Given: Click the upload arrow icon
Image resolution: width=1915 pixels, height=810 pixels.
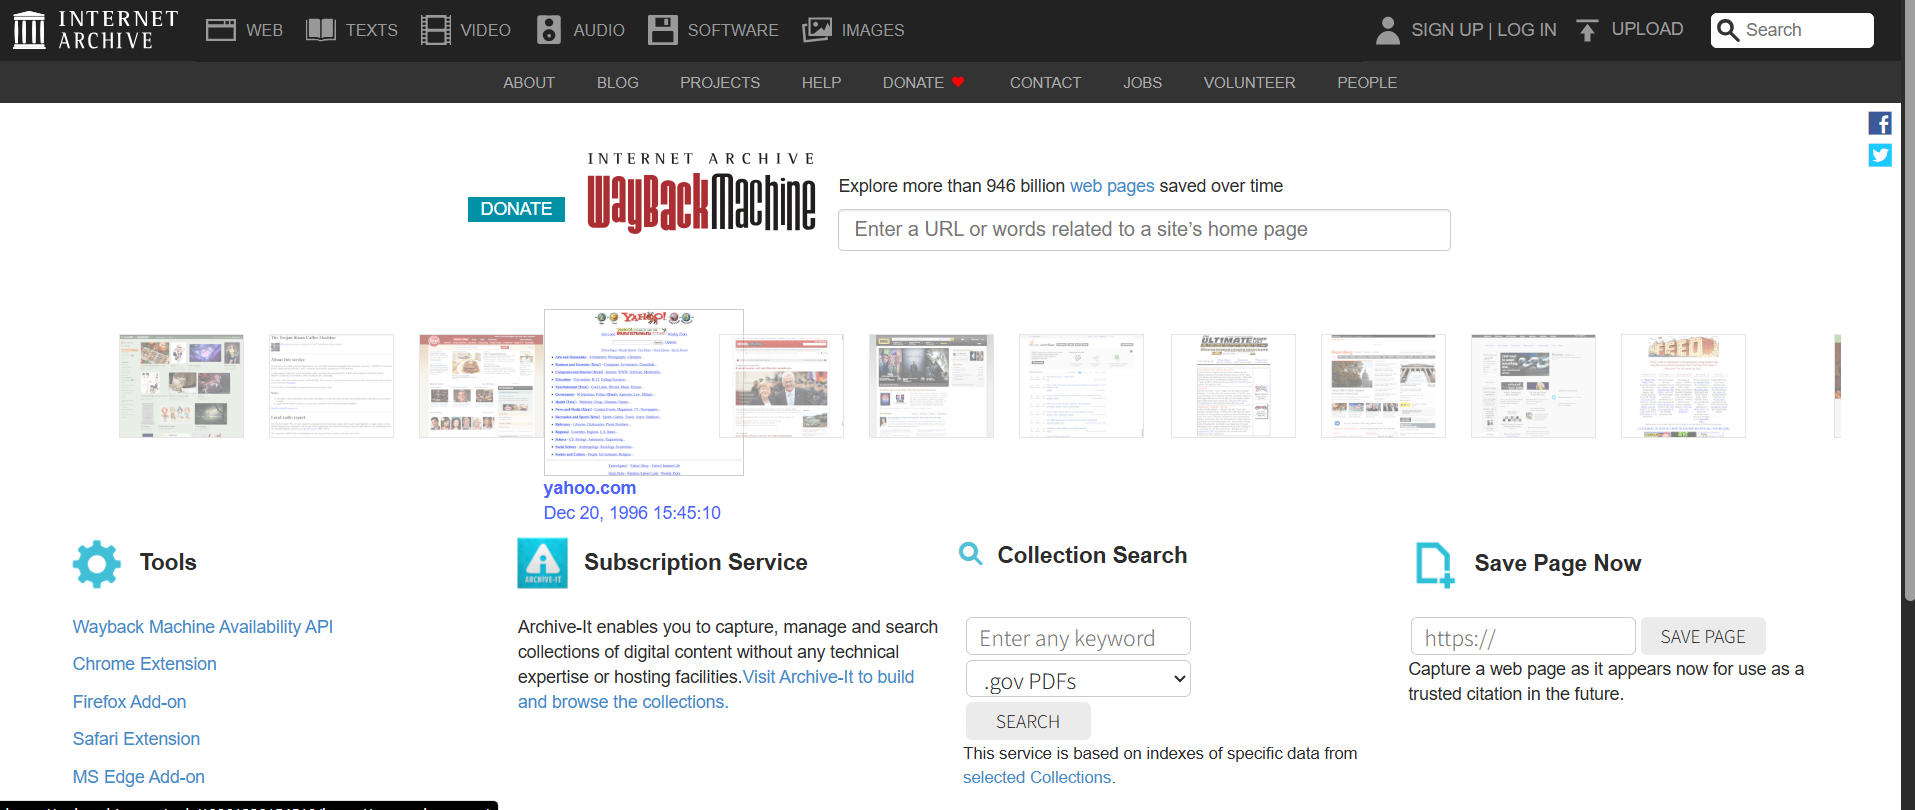Looking at the screenshot, I should pyautogui.click(x=1587, y=30).
